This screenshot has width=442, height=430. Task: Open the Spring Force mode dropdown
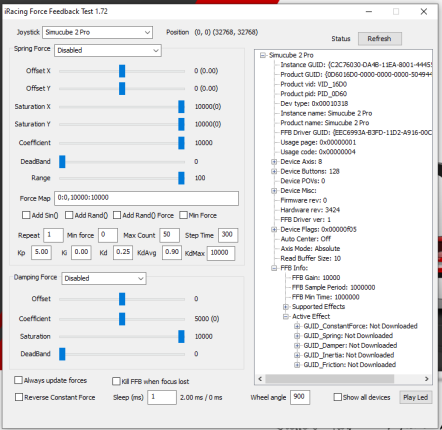pos(108,50)
